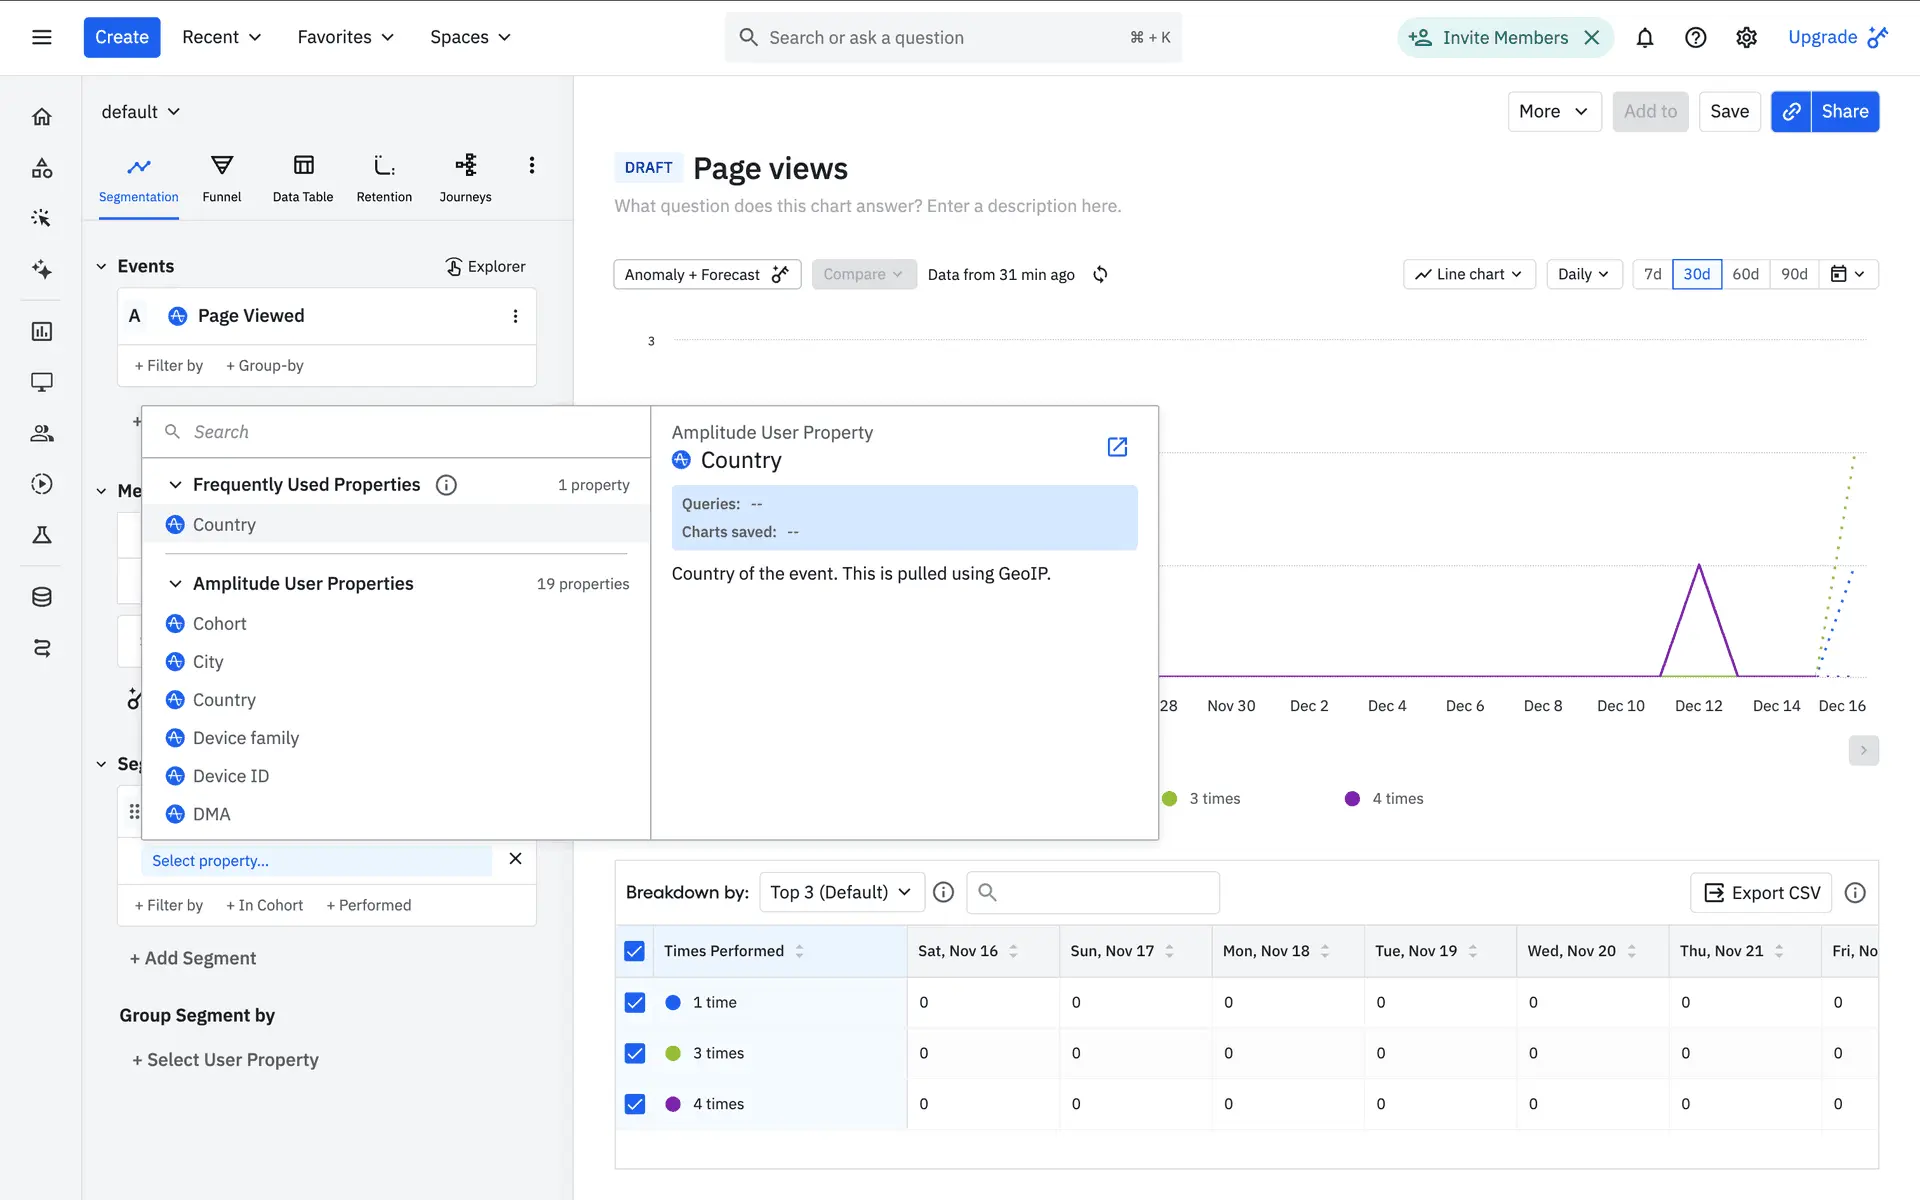Viewport: 1920px width, 1200px height.
Task: Uncheck the 4 times row checkbox
Action: click(635, 1104)
